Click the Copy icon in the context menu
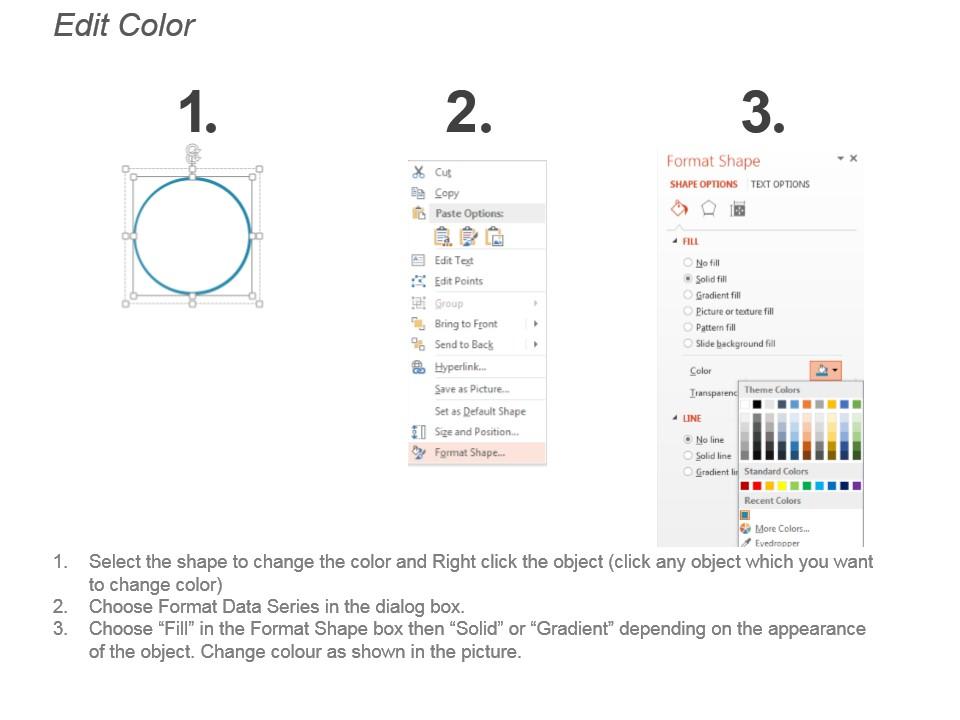This screenshot has width=960, height=720. coord(419,193)
